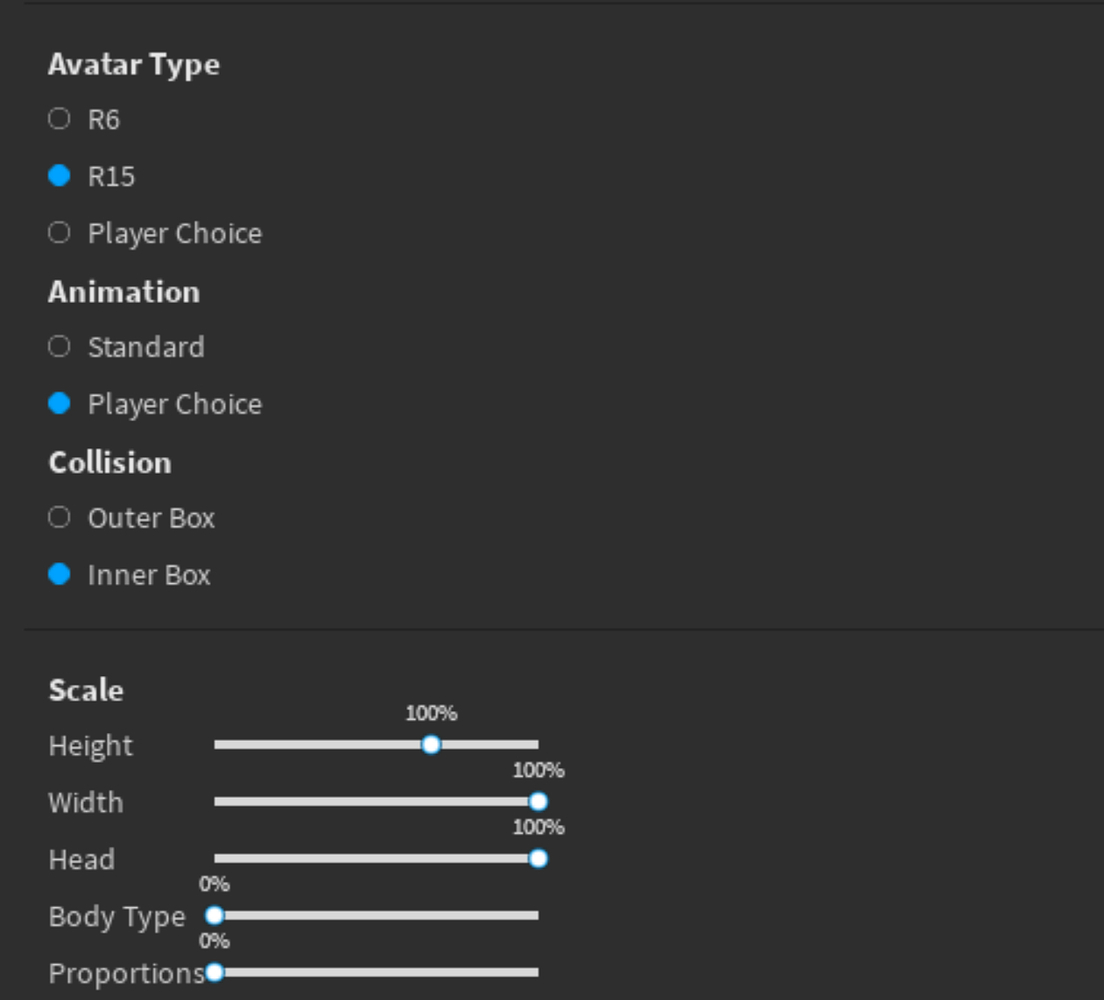Select Player Choice under Animation
The height and width of the screenshot is (1000, 1104).
pos(57,404)
